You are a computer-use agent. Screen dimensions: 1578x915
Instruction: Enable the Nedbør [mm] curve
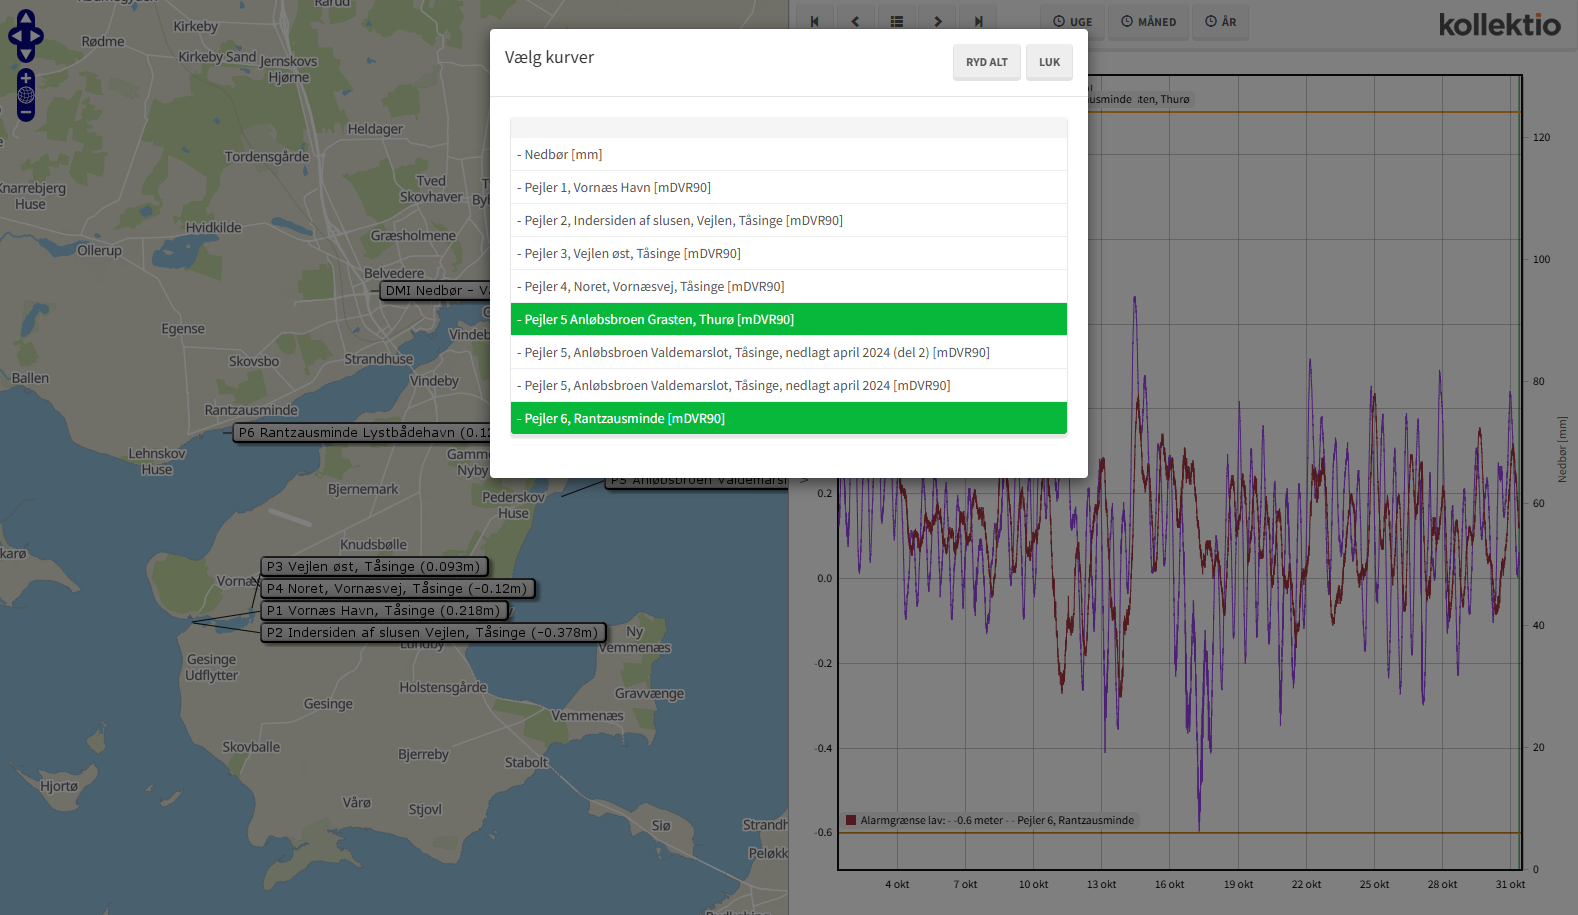coord(788,154)
